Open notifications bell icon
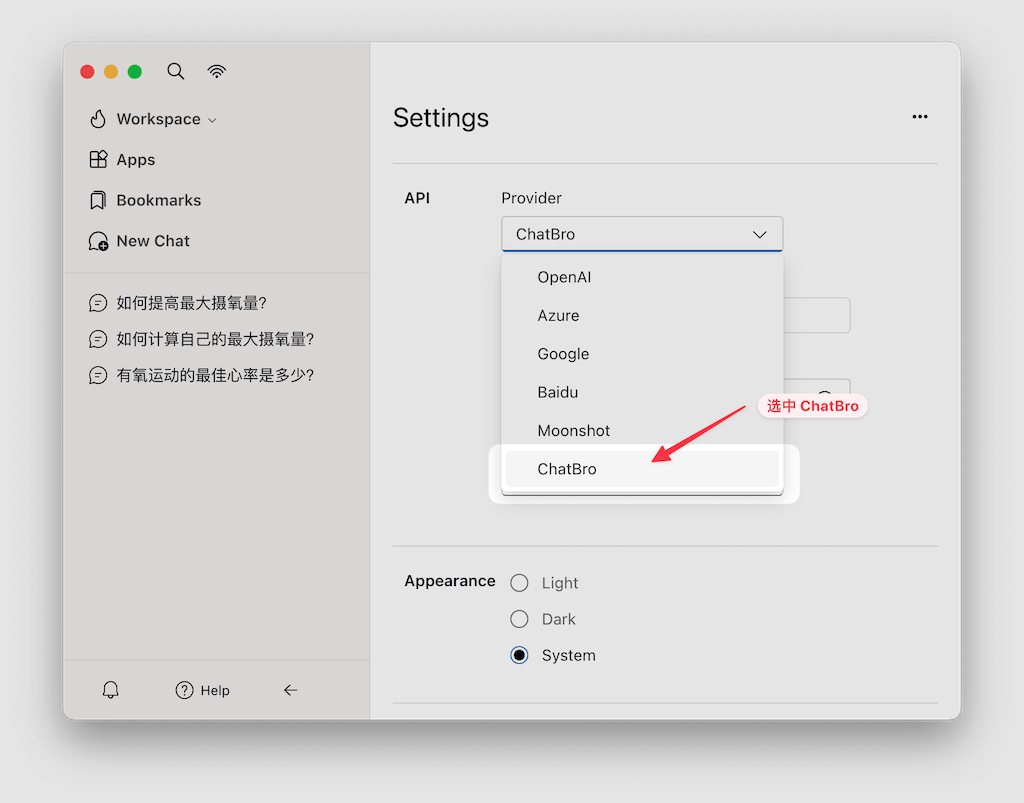Image resolution: width=1024 pixels, height=803 pixels. point(110,690)
